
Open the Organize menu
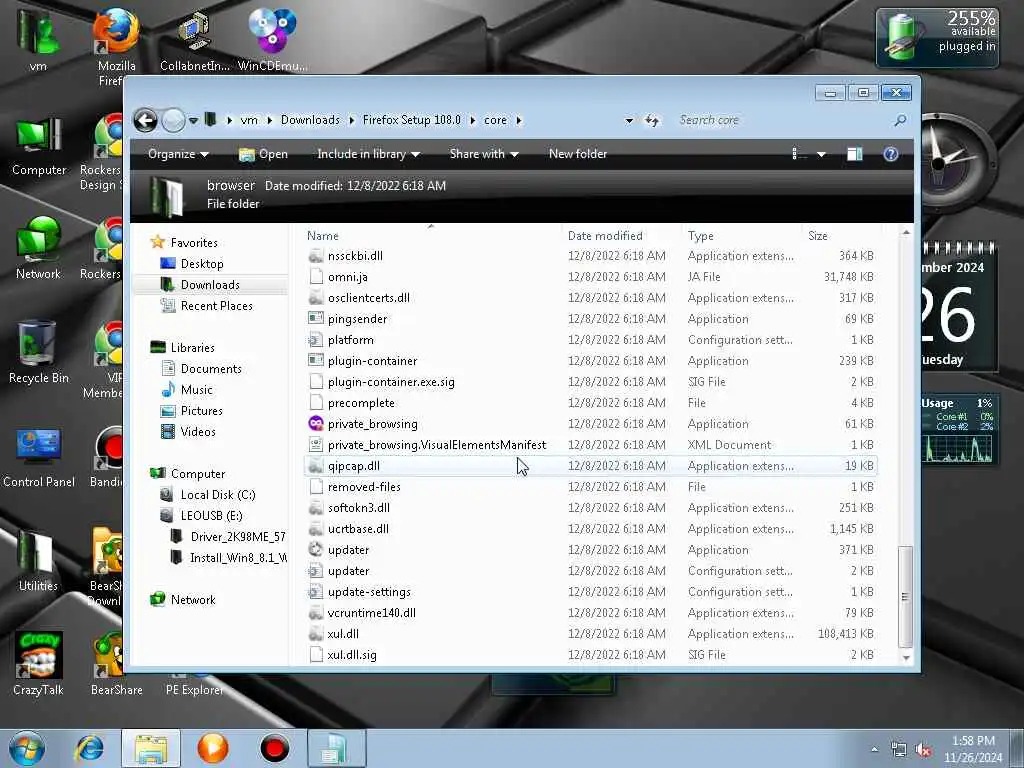178,154
